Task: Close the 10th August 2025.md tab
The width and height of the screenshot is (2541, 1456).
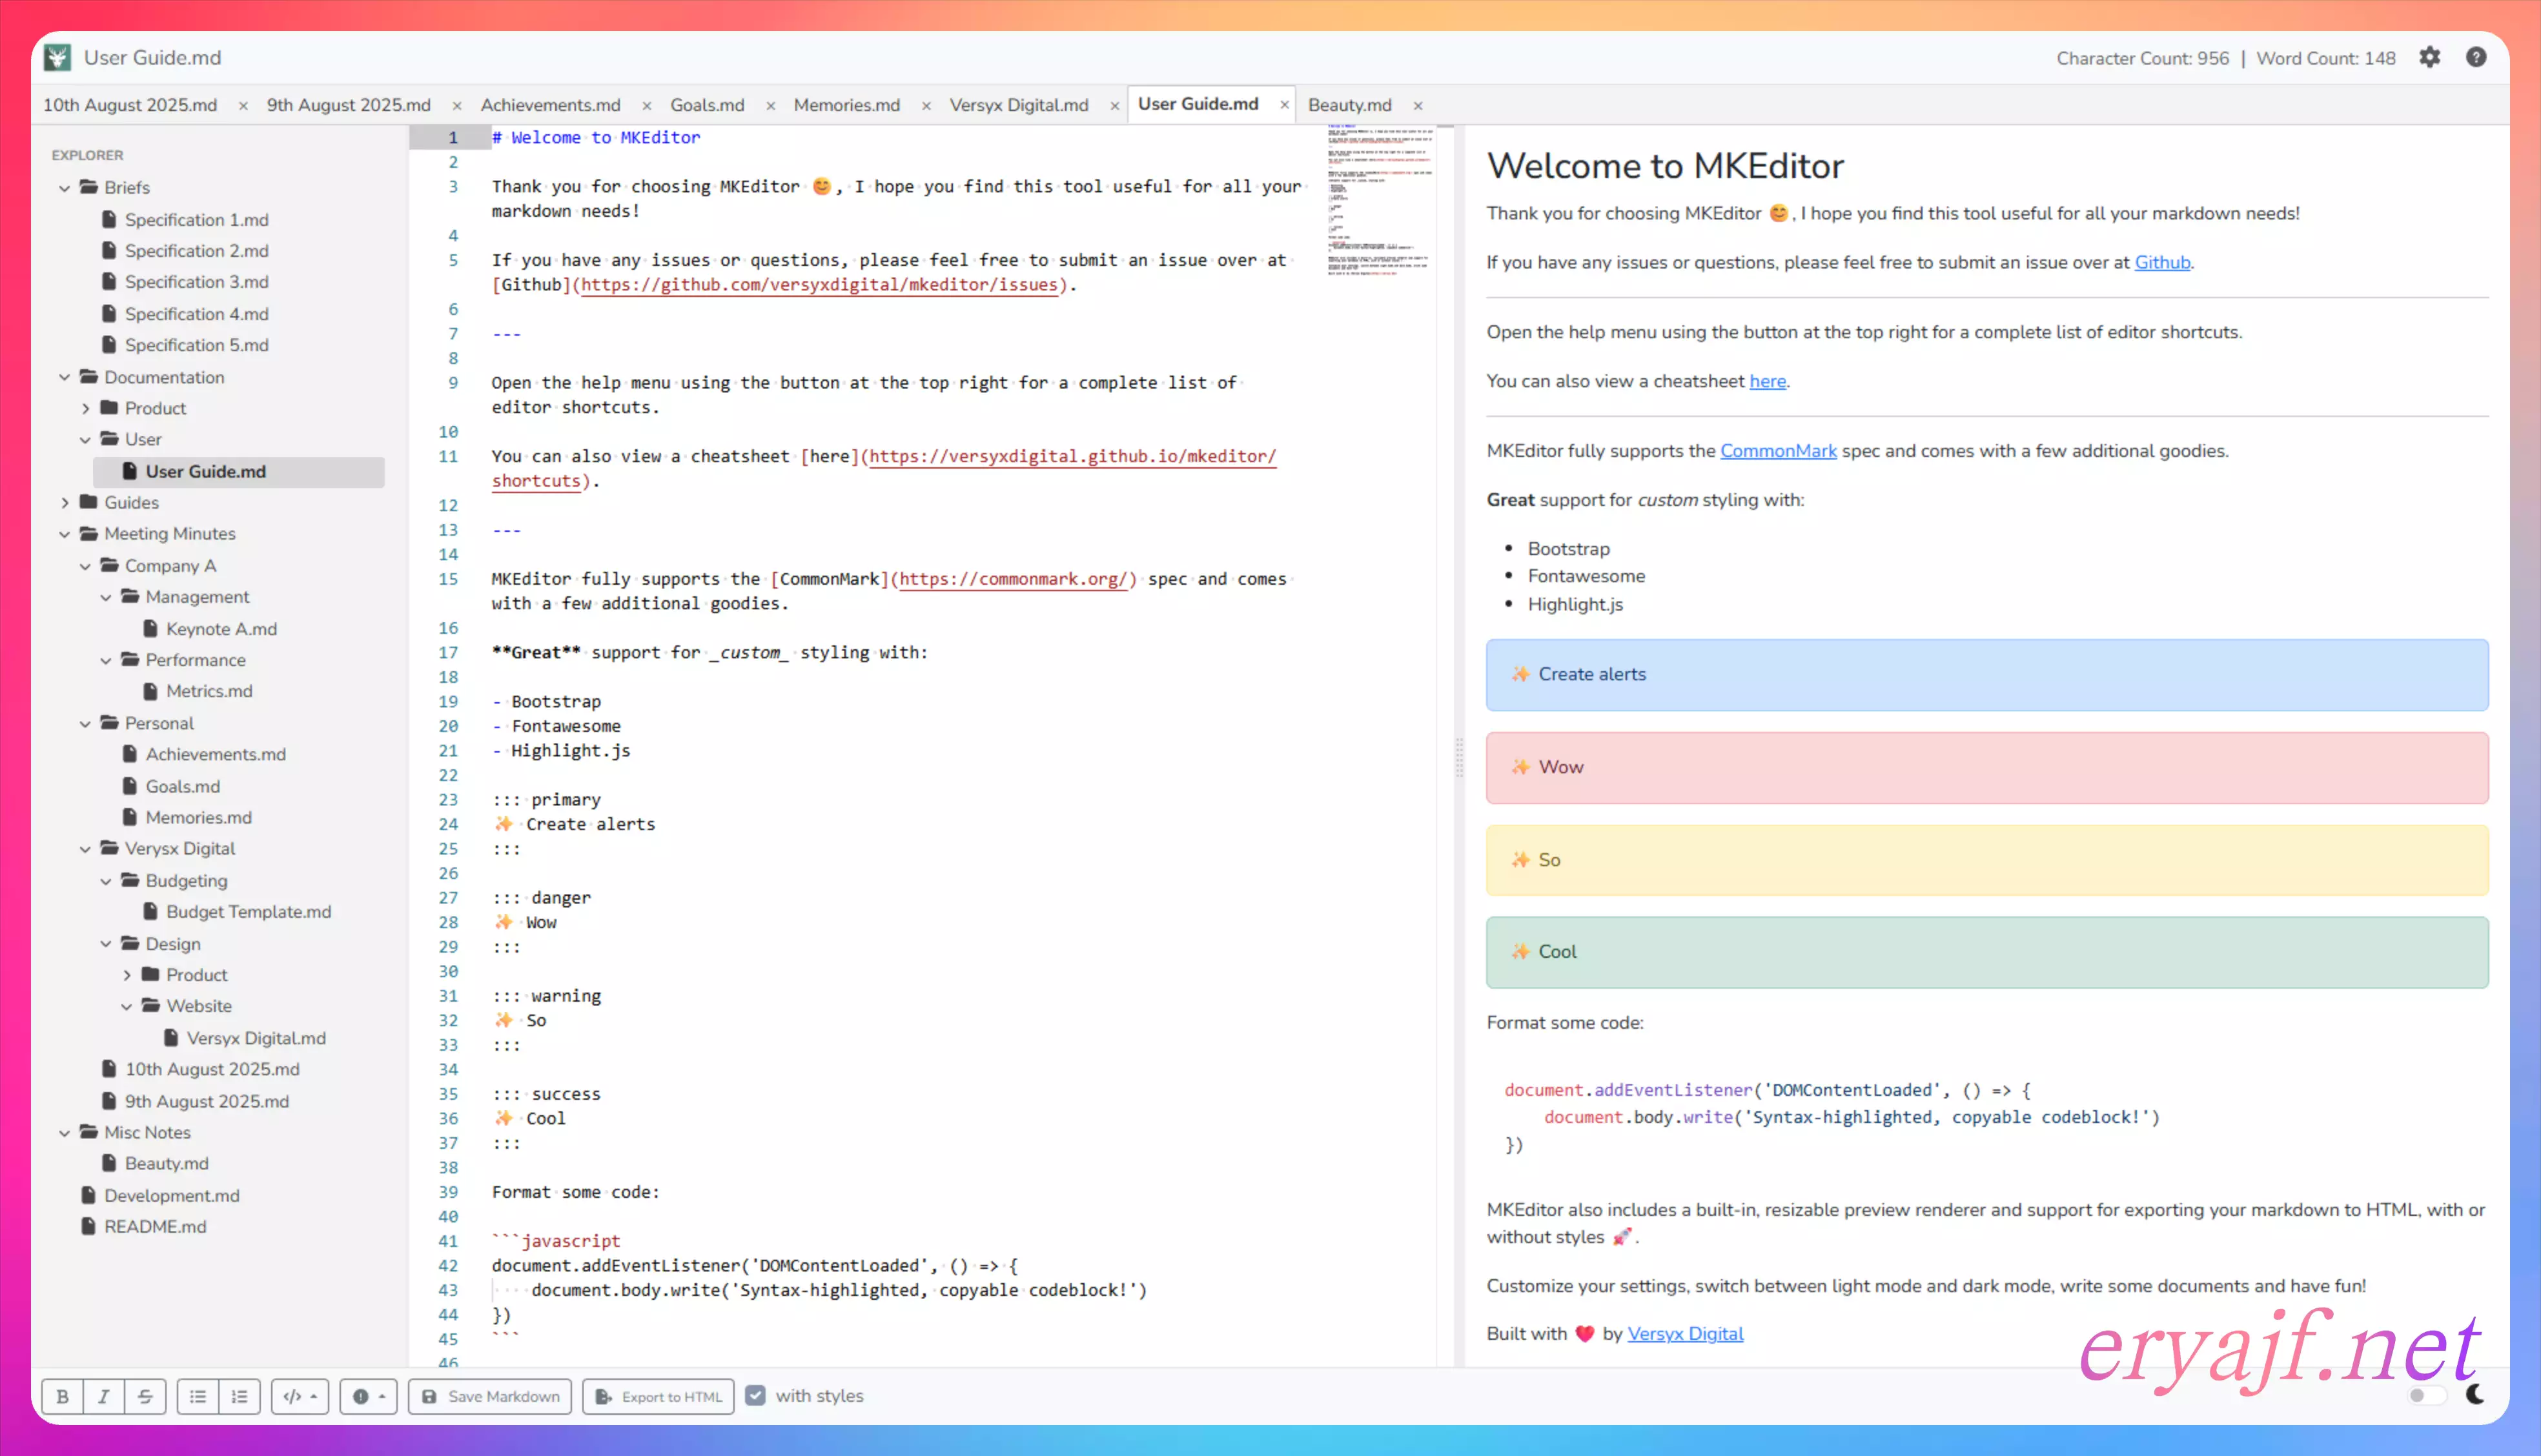Action: (242, 105)
